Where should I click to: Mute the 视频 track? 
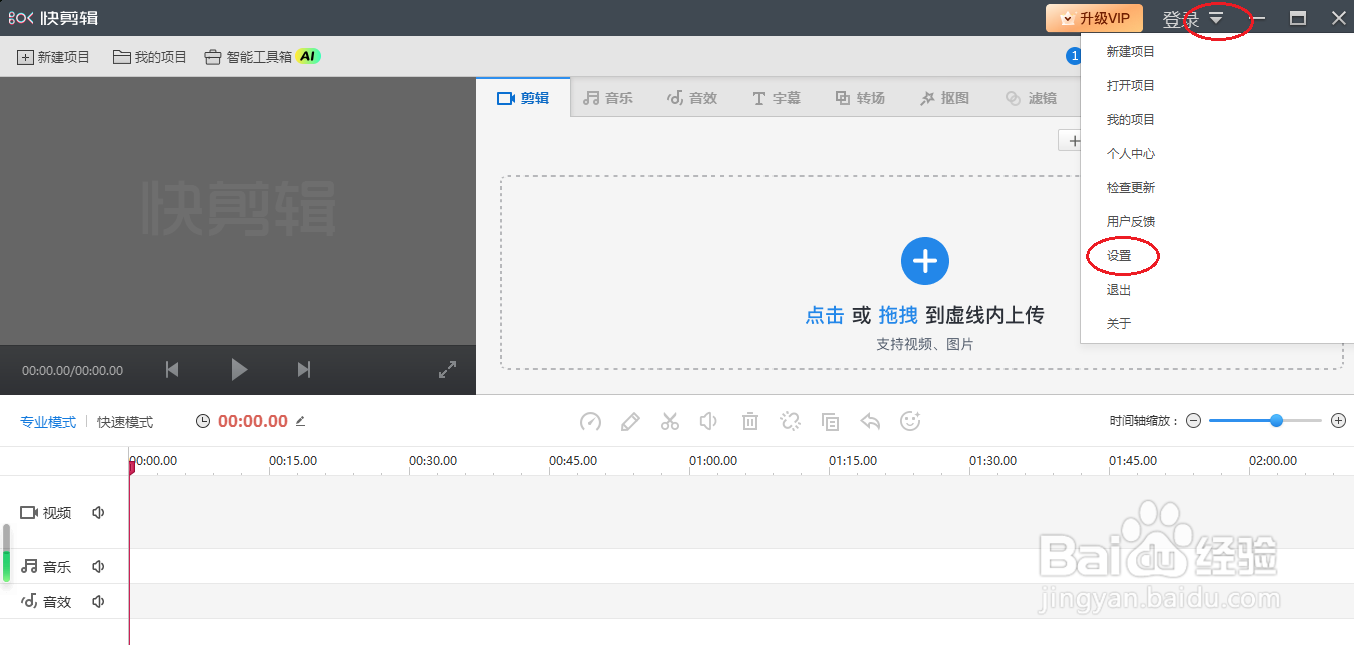[98, 513]
